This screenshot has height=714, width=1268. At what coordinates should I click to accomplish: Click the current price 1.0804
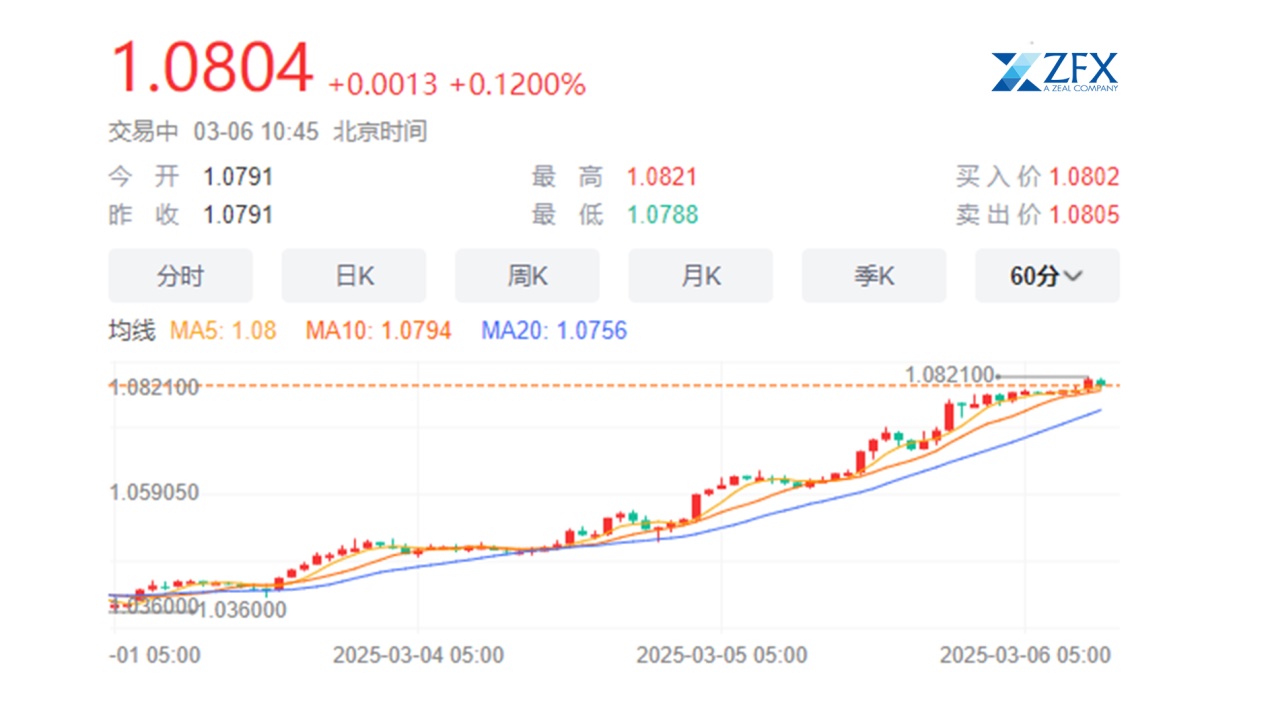212,71
